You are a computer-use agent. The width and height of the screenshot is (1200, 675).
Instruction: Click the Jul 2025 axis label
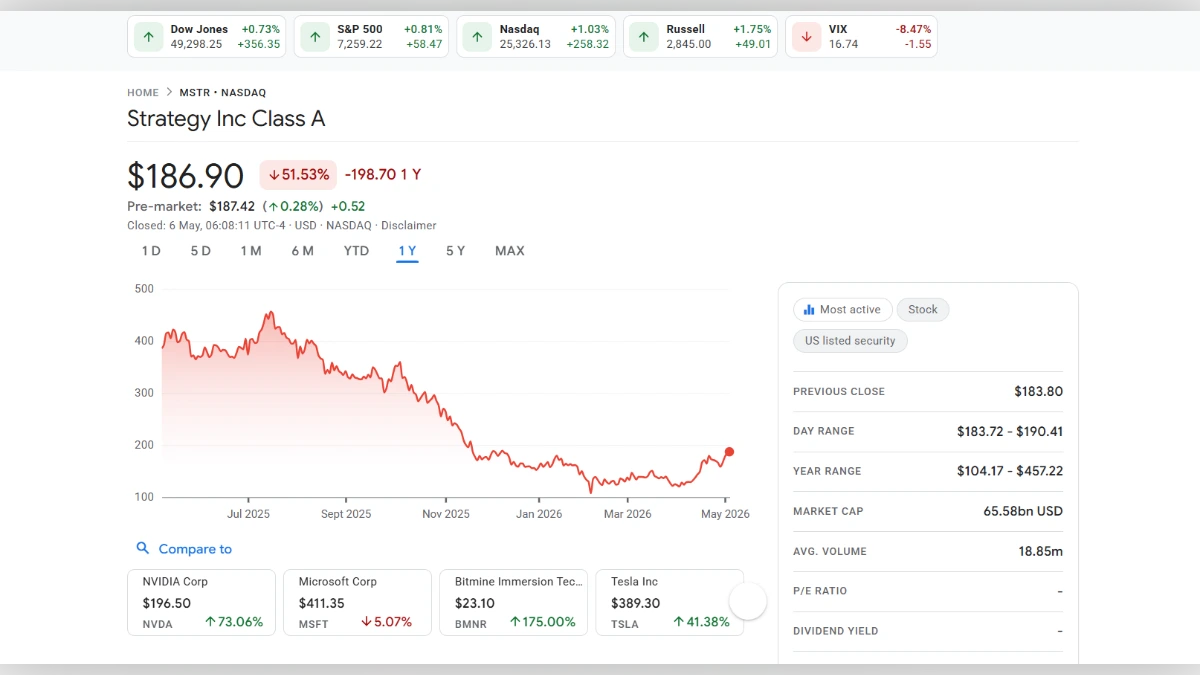click(x=249, y=514)
